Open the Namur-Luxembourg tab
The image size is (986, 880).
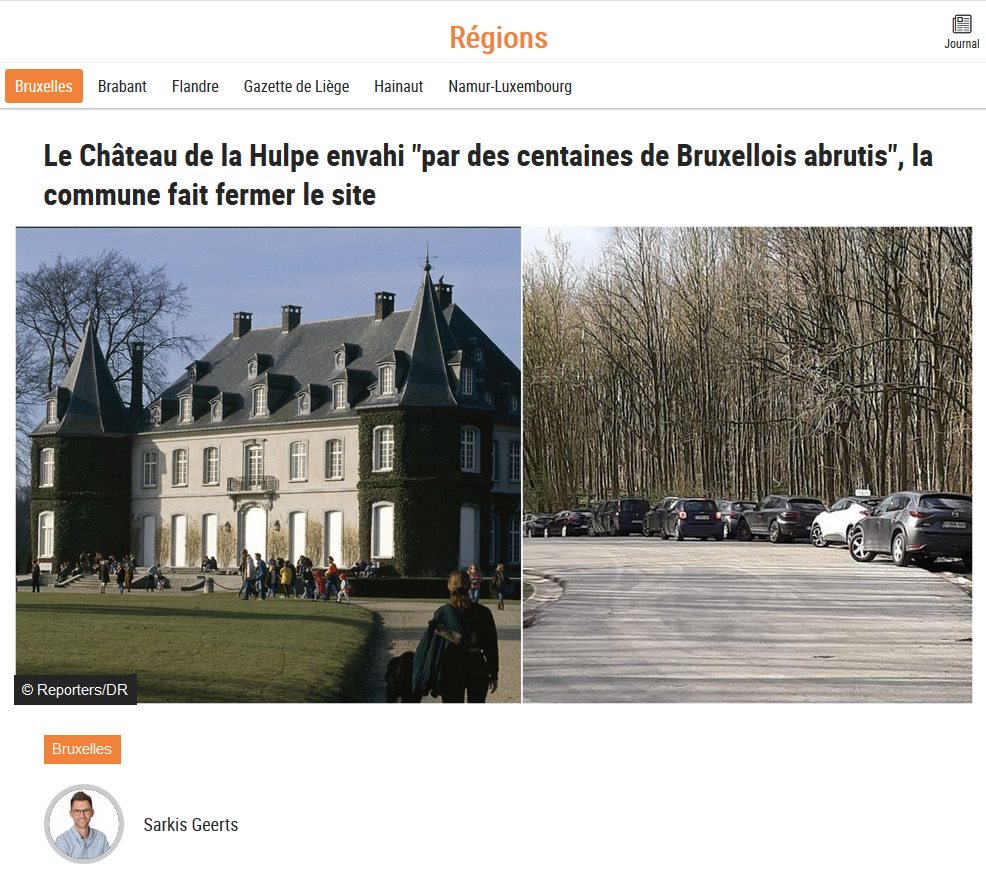point(510,86)
